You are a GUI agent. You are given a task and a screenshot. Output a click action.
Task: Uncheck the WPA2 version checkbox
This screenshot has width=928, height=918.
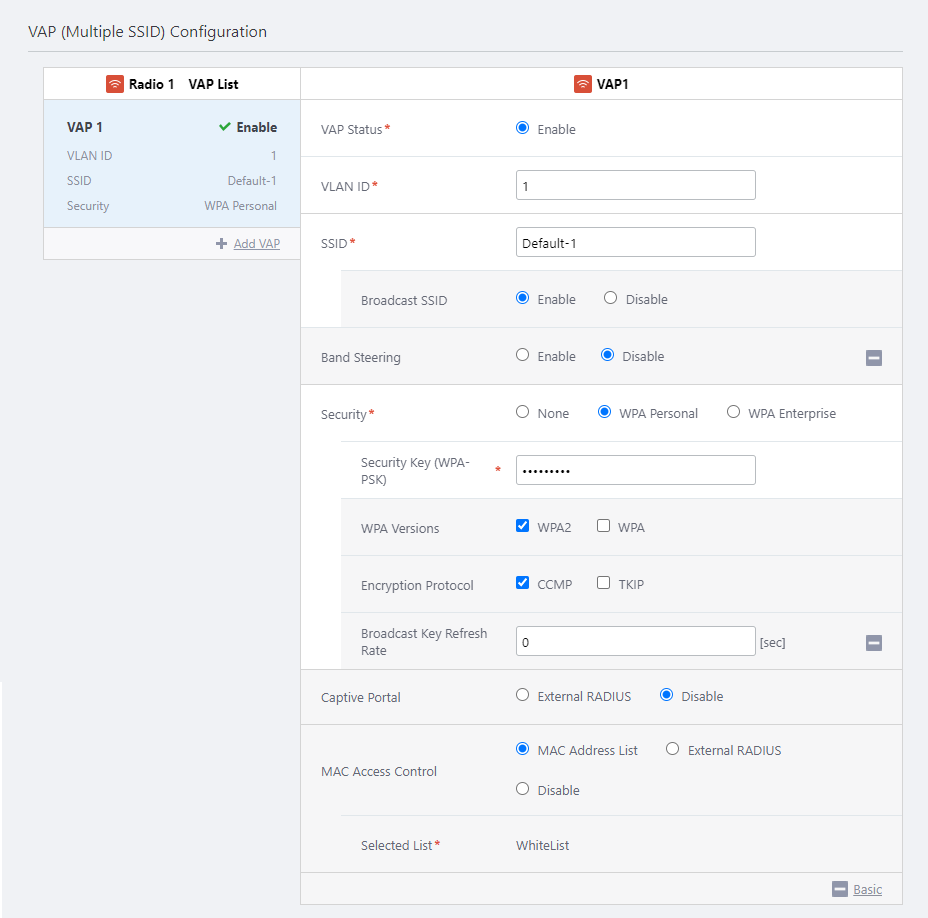point(522,526)
